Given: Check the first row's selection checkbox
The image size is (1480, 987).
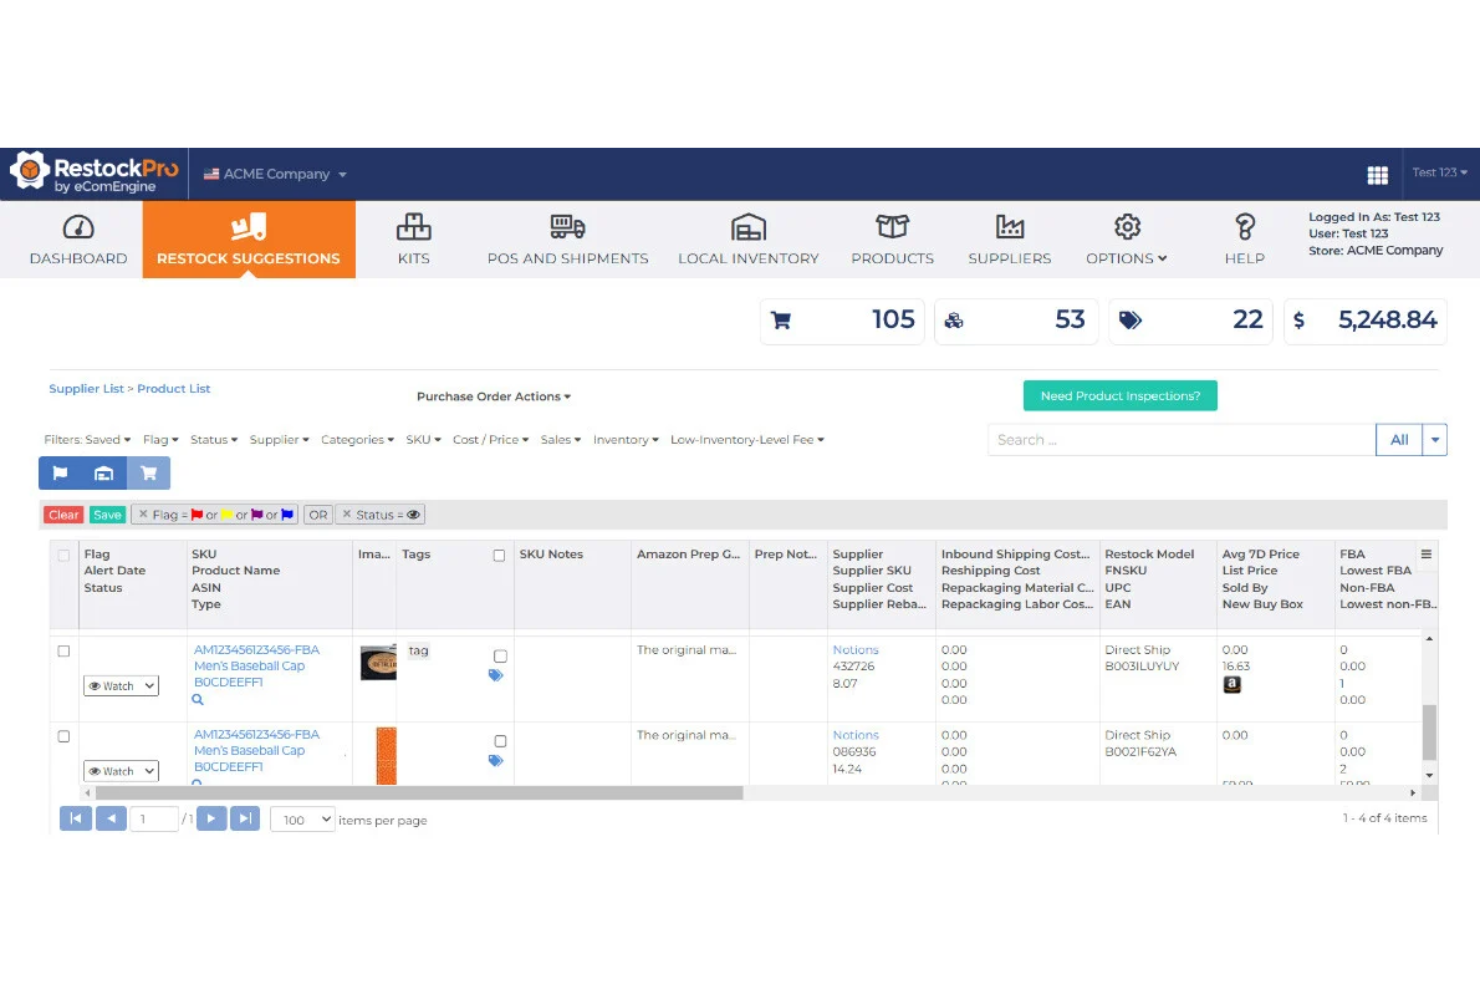Looking at the screenshot, I should coord(63,650).
